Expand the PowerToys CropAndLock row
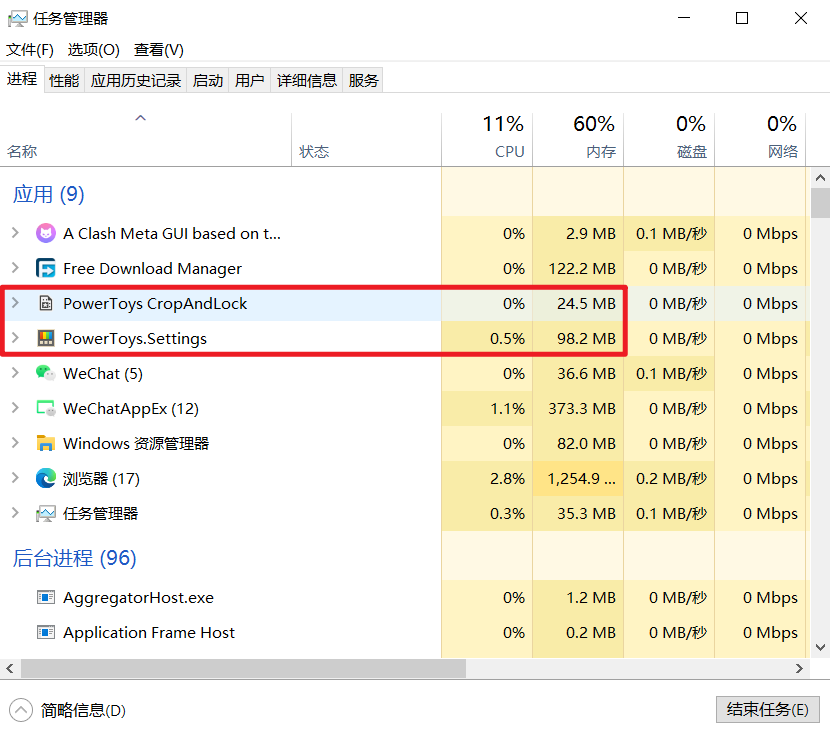830x738 pixels. click(x=15, y=303)
